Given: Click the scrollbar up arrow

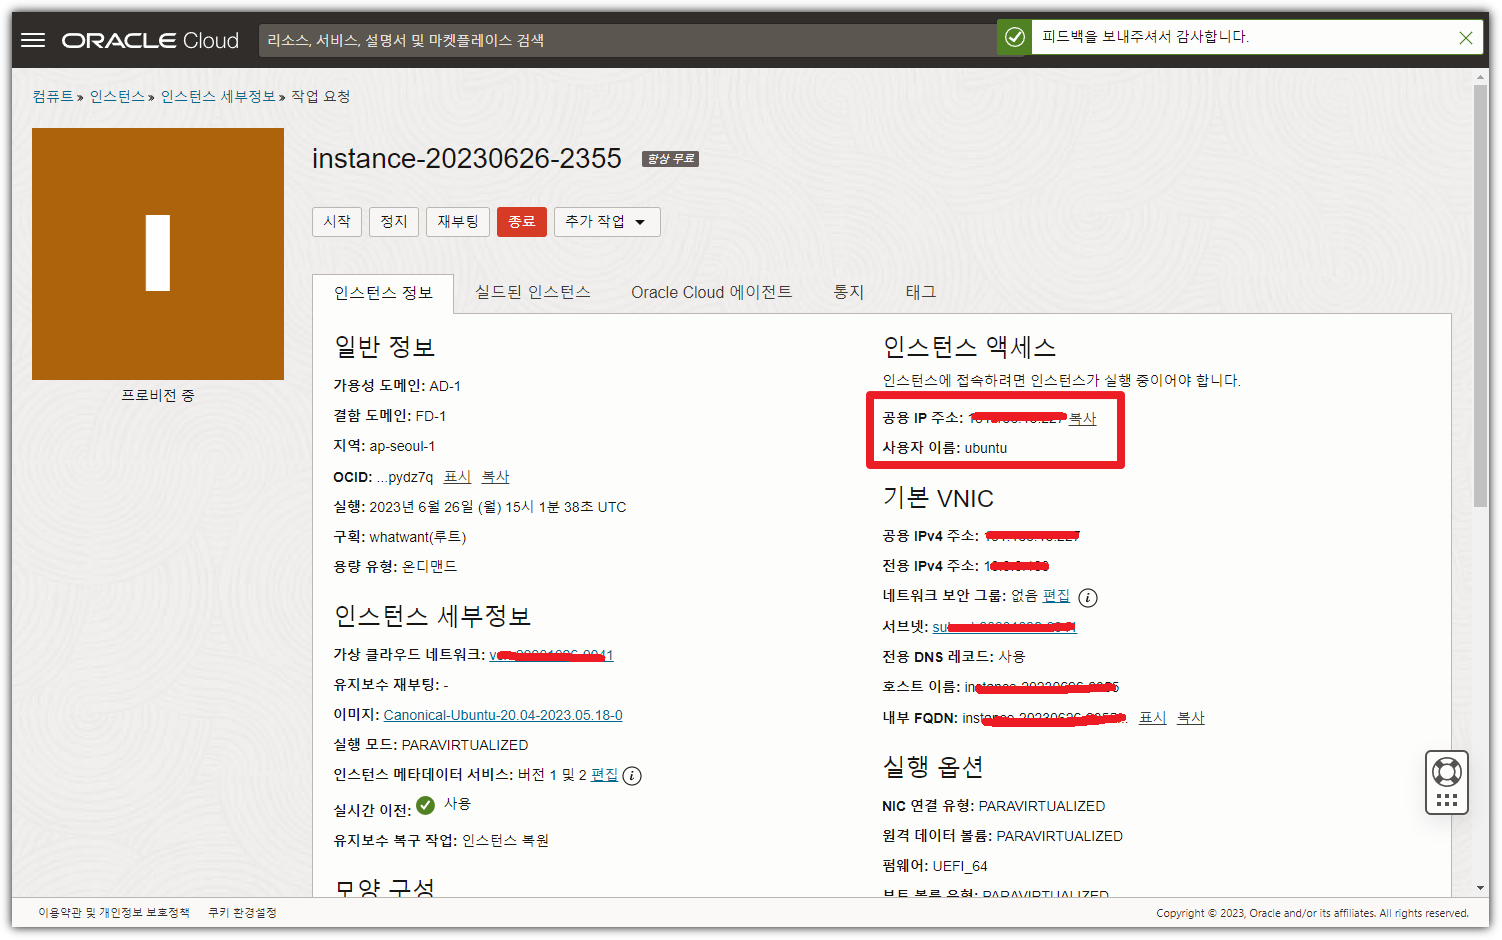Looking at the screenshot, I should tap(1480, 77).
